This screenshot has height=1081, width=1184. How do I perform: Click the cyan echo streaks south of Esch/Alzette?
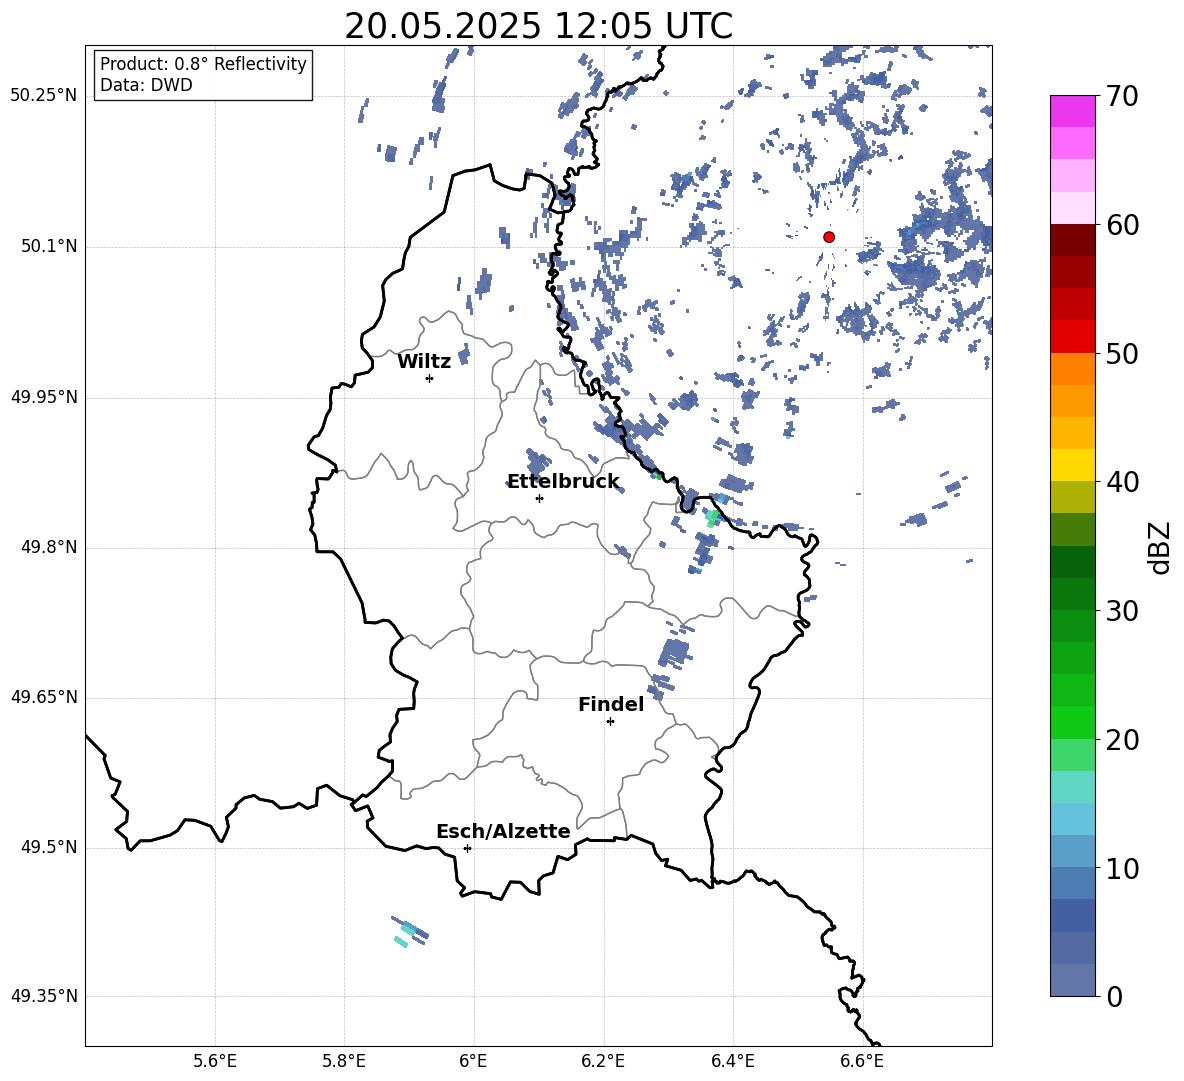coord(409,932)
